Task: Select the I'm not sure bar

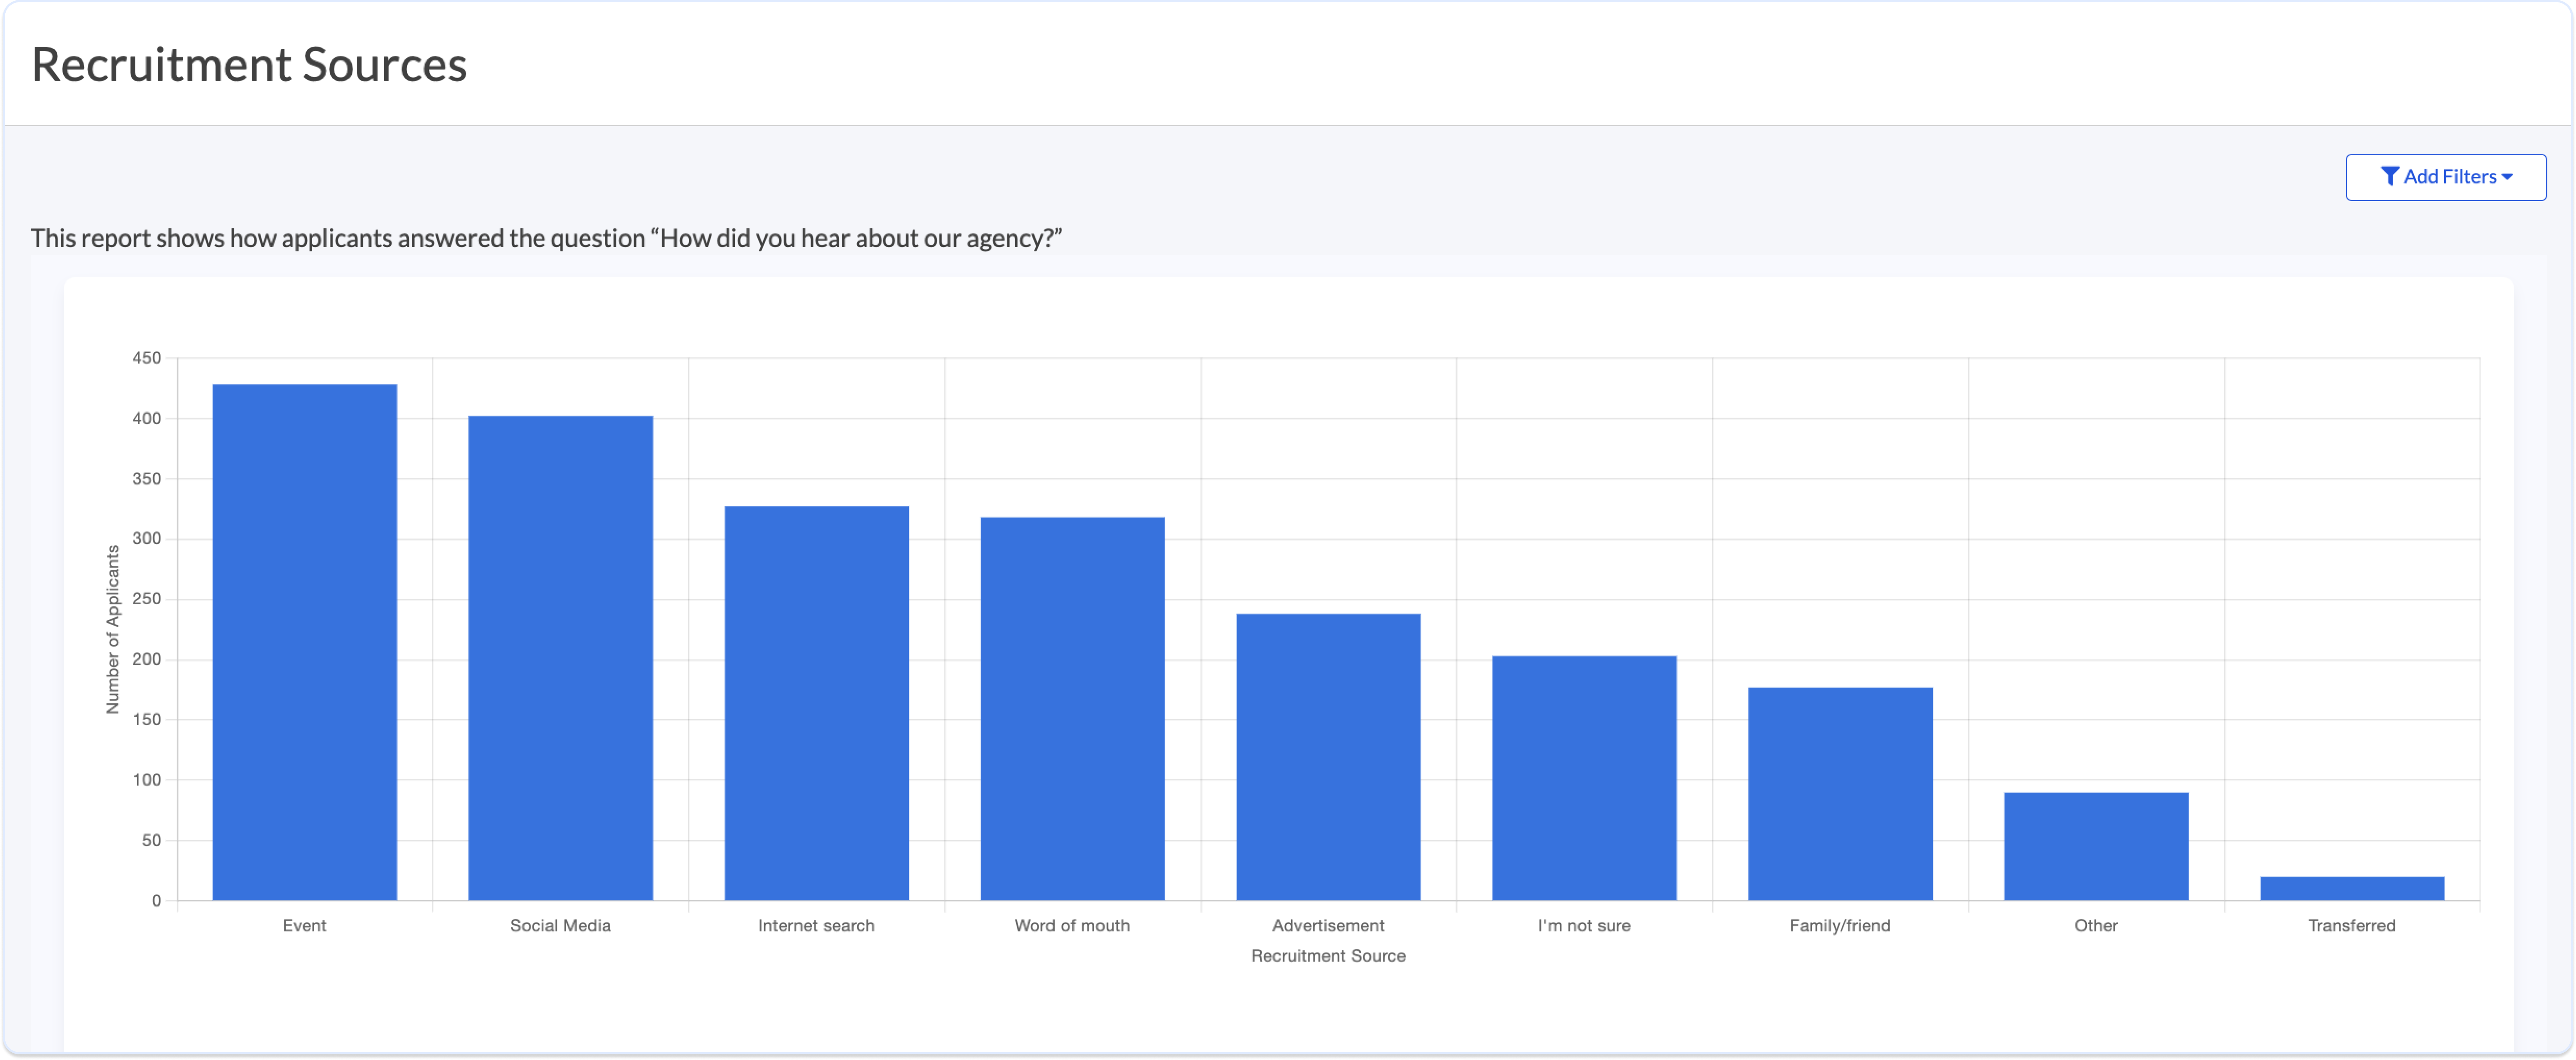Action: click(x=1585, y=778)
